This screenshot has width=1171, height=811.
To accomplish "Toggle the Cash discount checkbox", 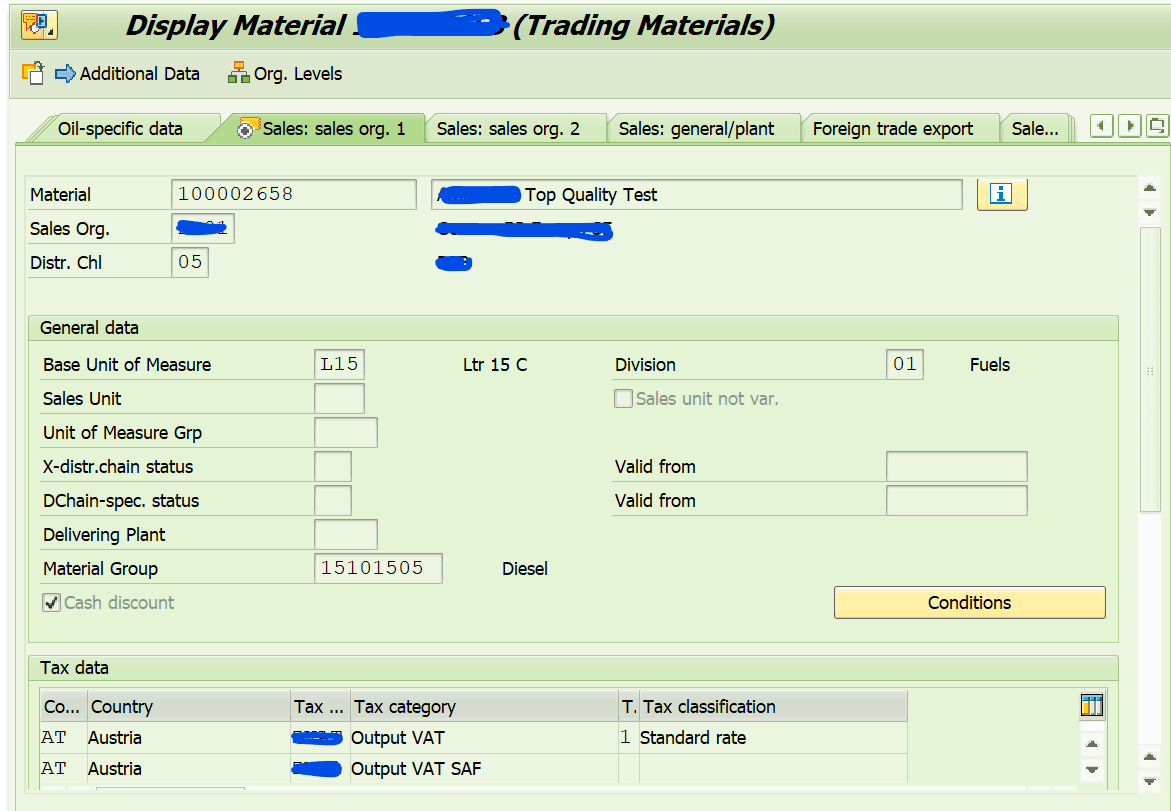I will click(x=50, y=602).
